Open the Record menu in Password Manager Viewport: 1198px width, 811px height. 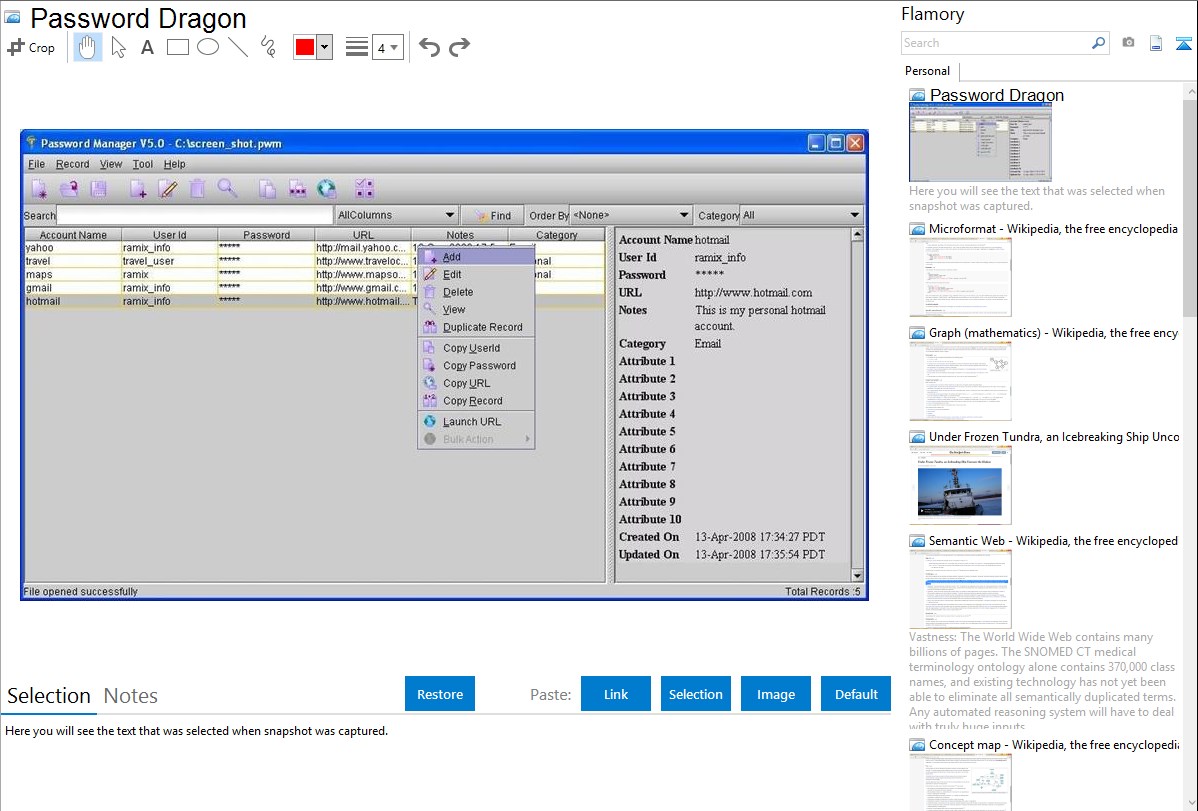coord(73,164)
